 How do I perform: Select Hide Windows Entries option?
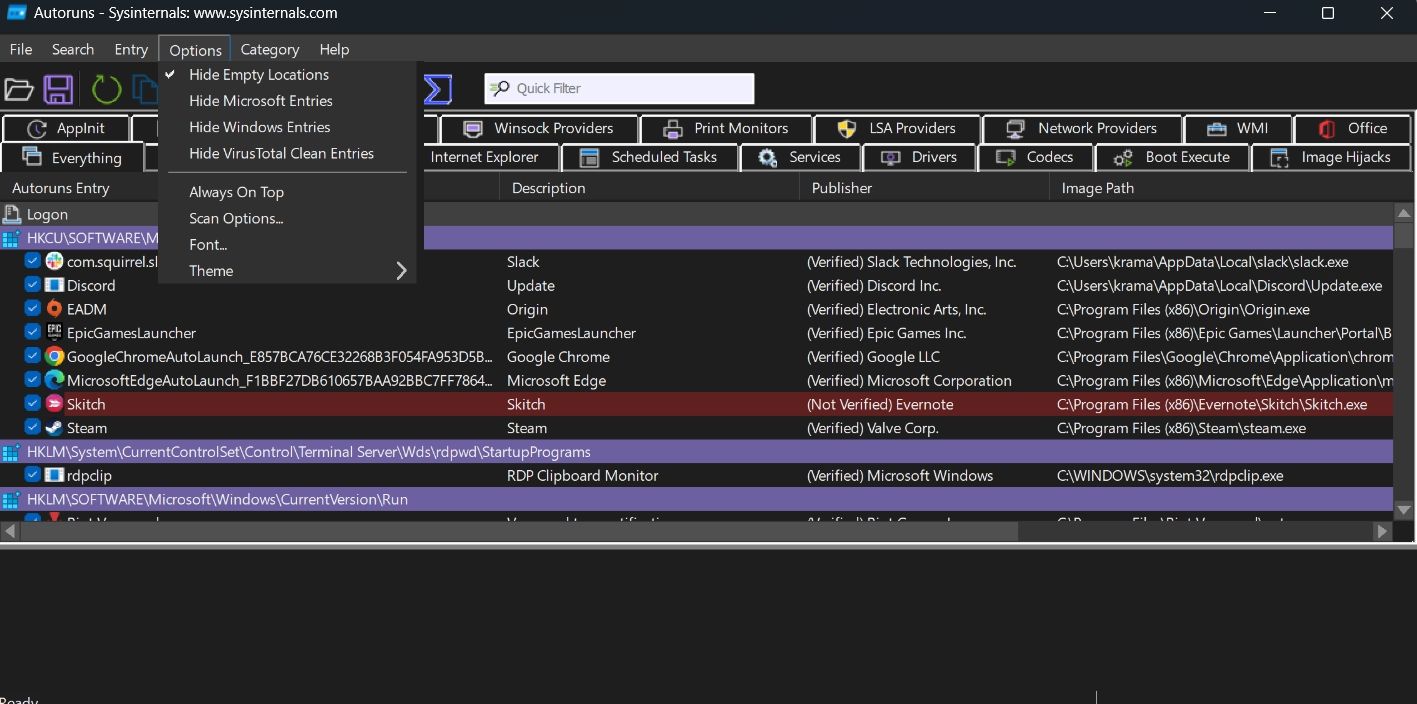coord(286,127)
